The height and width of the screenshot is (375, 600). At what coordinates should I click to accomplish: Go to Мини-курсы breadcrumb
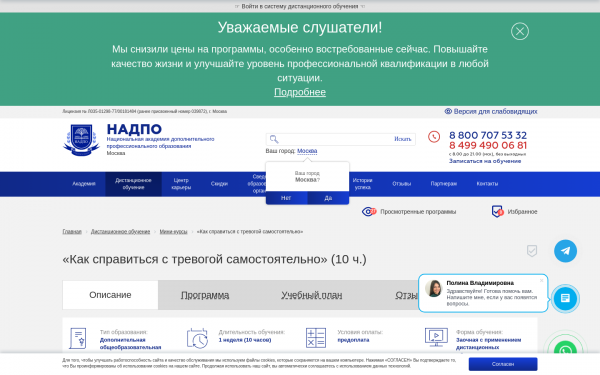[173, 232]
